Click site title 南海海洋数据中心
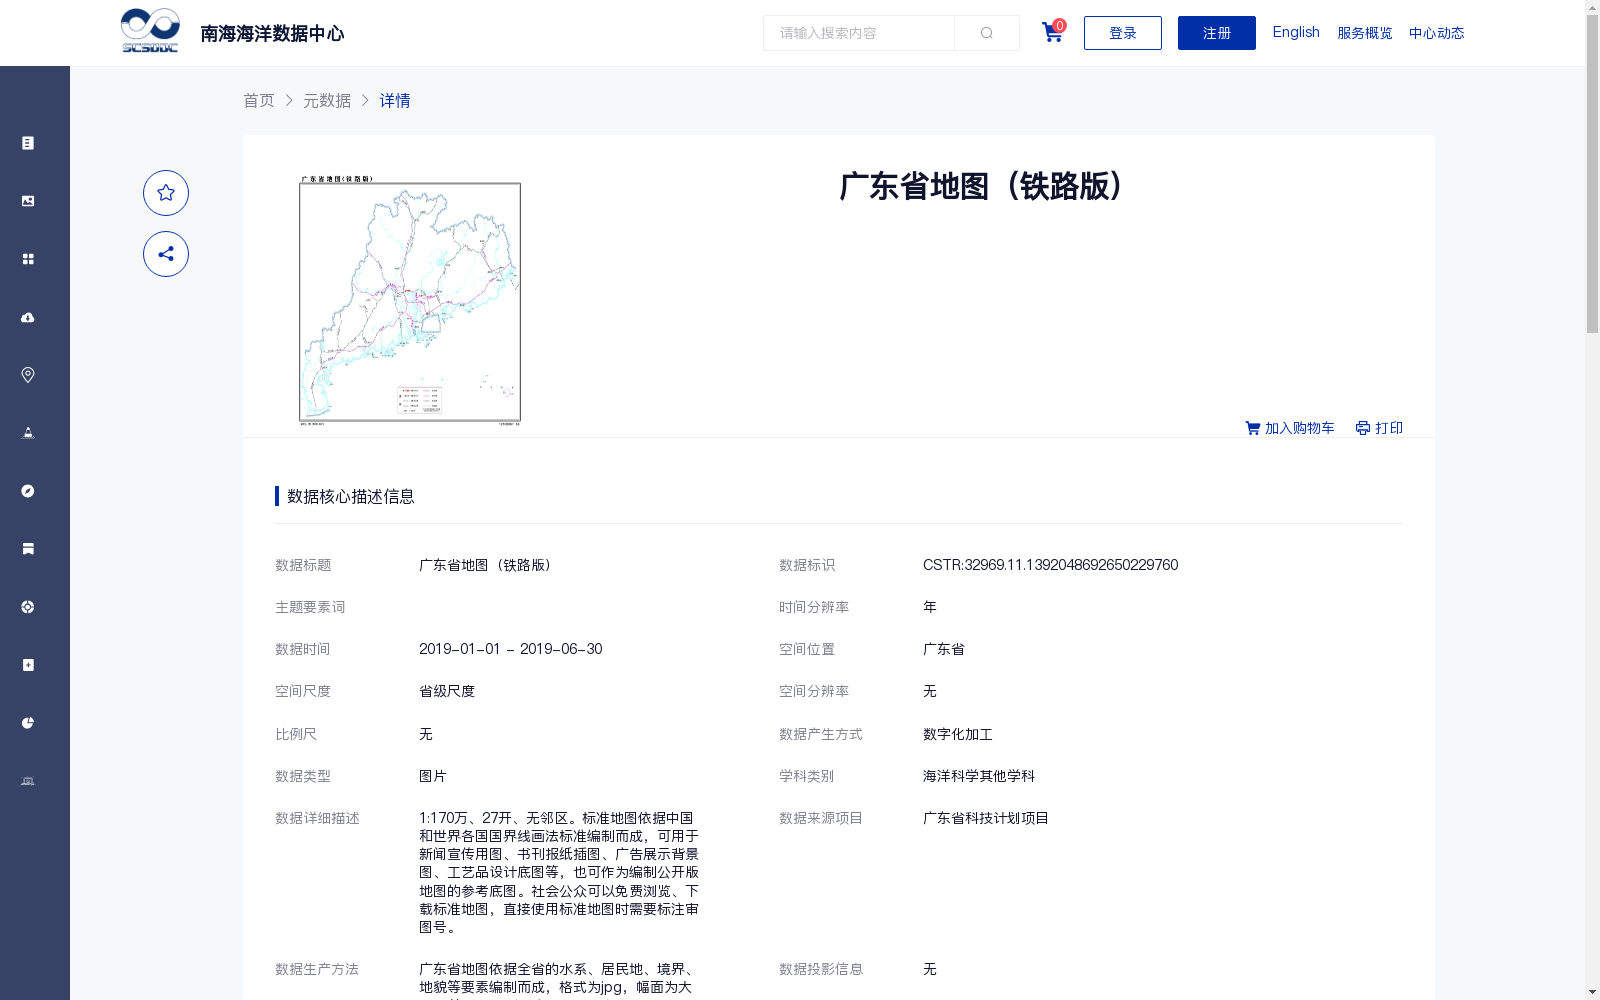The height and width of the screenshot is (1000, 1600). coord(272,33)
